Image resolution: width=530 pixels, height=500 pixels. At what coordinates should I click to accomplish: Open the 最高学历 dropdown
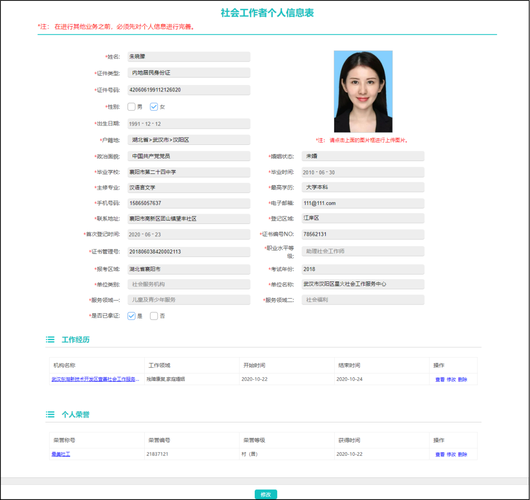[x=363, y=187]
